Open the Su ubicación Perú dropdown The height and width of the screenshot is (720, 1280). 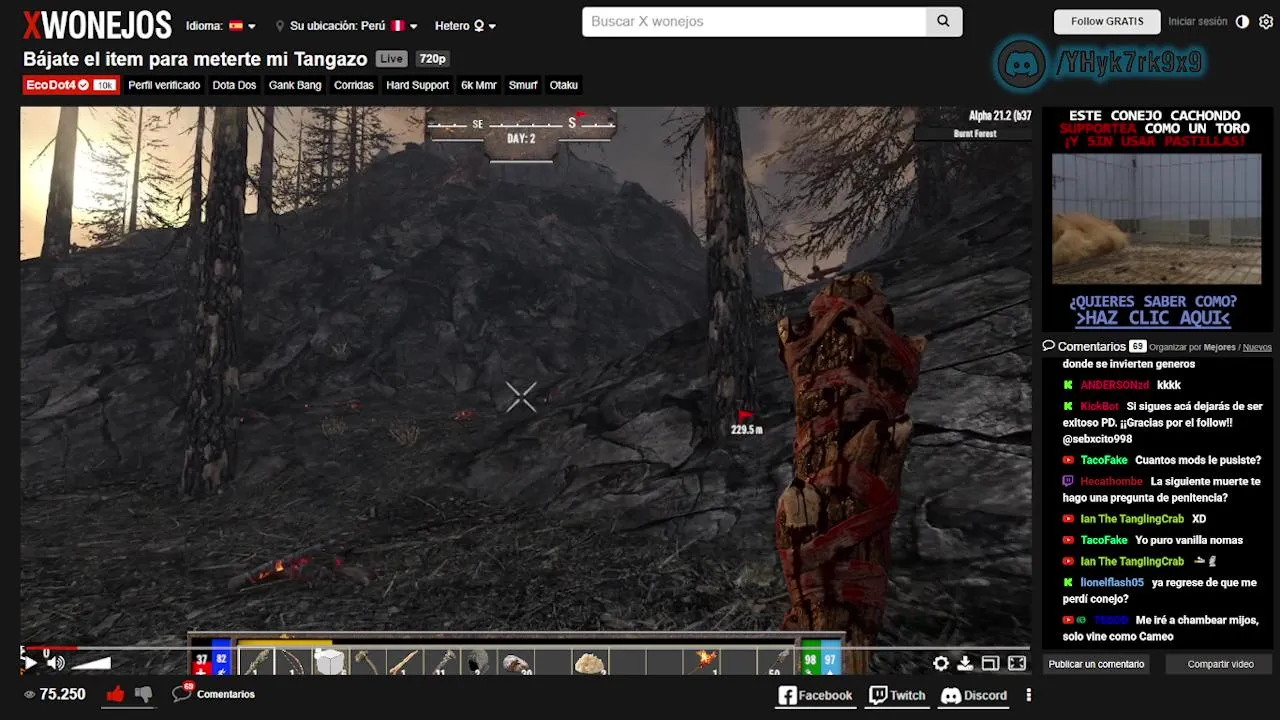(347, 26)
